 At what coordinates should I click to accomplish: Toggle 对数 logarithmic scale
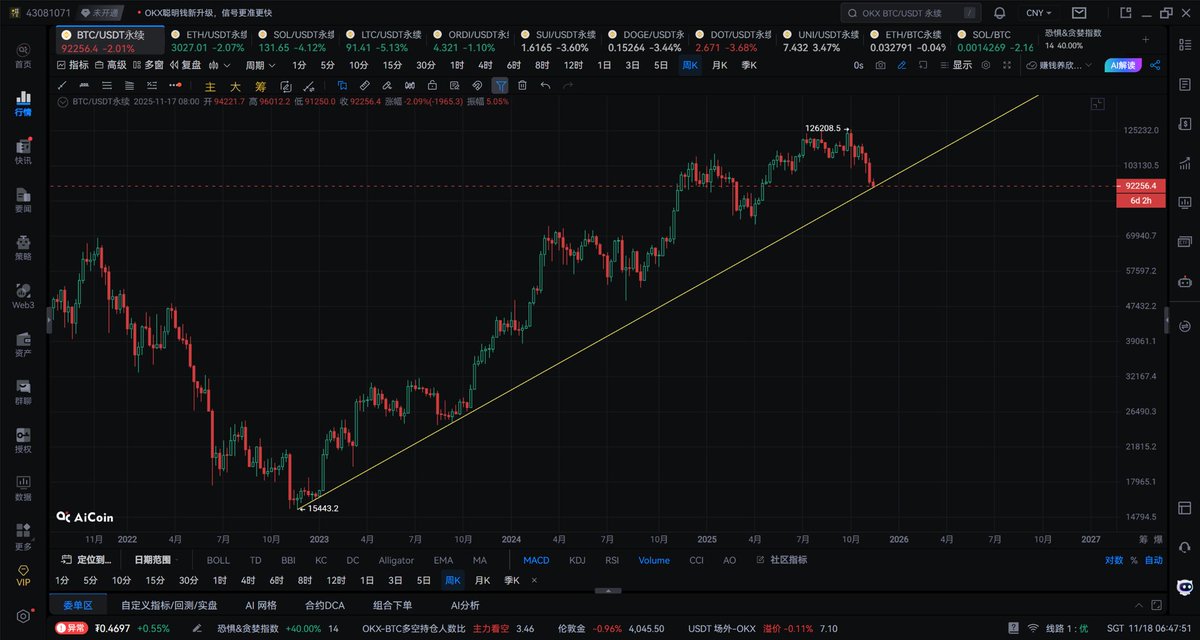(1114, 560)
